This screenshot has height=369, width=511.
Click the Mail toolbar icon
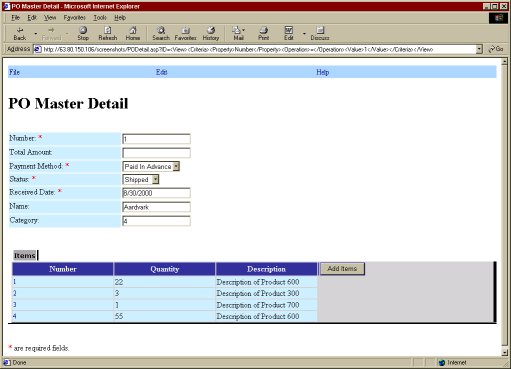(x=238, y=33)
